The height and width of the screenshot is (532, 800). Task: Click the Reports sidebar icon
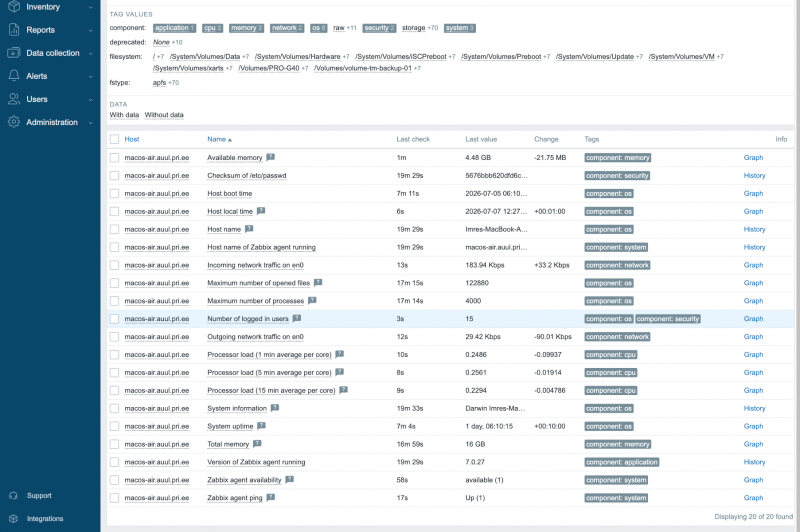pyautogui.click(x=14, y=30)
